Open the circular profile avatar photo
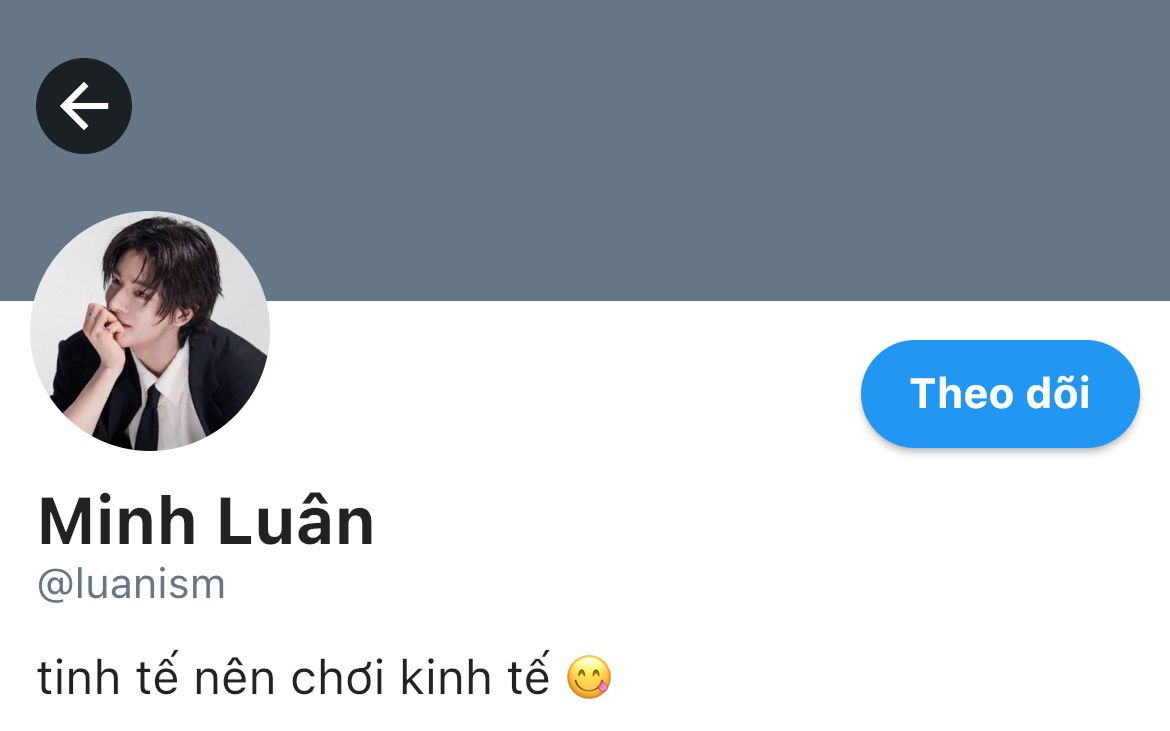 click(150, 331)
